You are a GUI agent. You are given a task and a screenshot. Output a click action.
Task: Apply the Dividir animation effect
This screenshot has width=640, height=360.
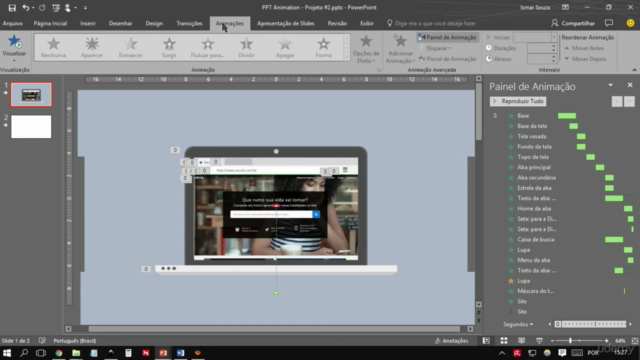246,48
